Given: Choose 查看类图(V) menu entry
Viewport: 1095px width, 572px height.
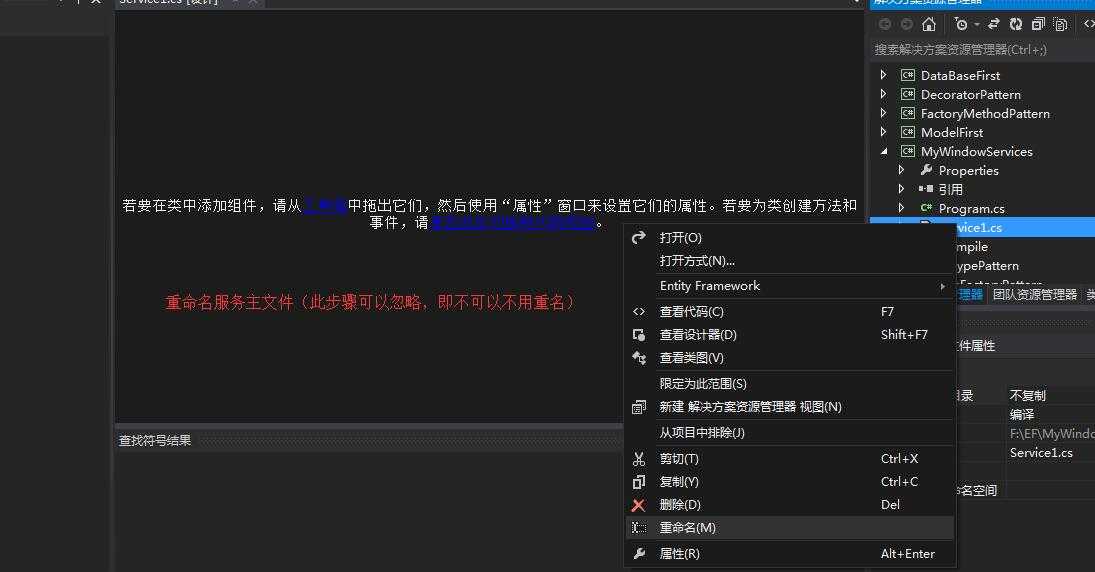Looking at the screenshot, I should [x=789, y=358].
